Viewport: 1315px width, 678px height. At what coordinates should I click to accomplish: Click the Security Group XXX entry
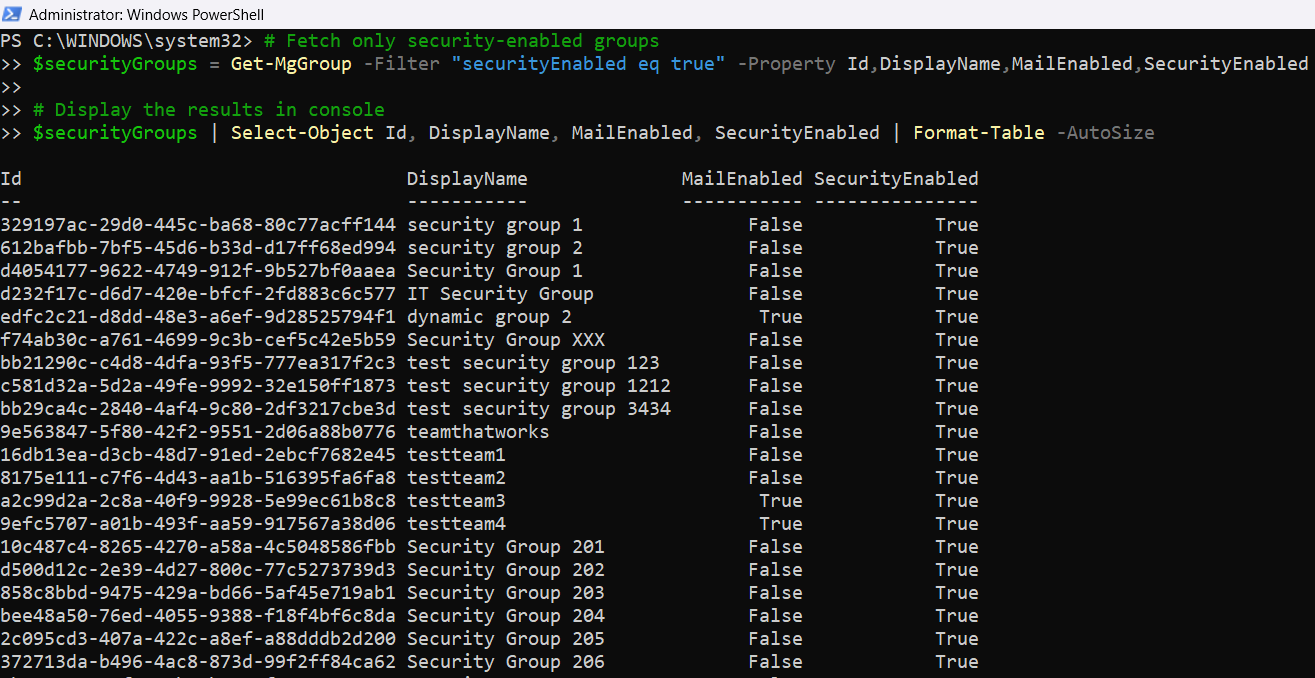pyautogui.click(x=505, y=340)
